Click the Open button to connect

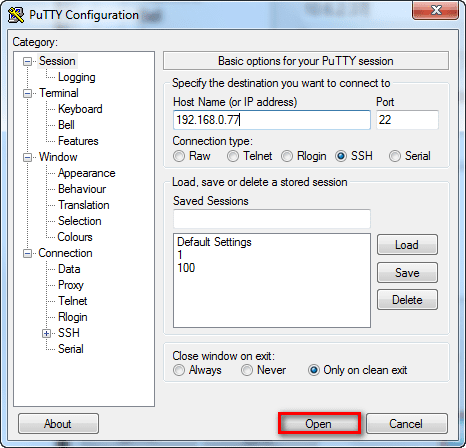(x=319, y=424)
